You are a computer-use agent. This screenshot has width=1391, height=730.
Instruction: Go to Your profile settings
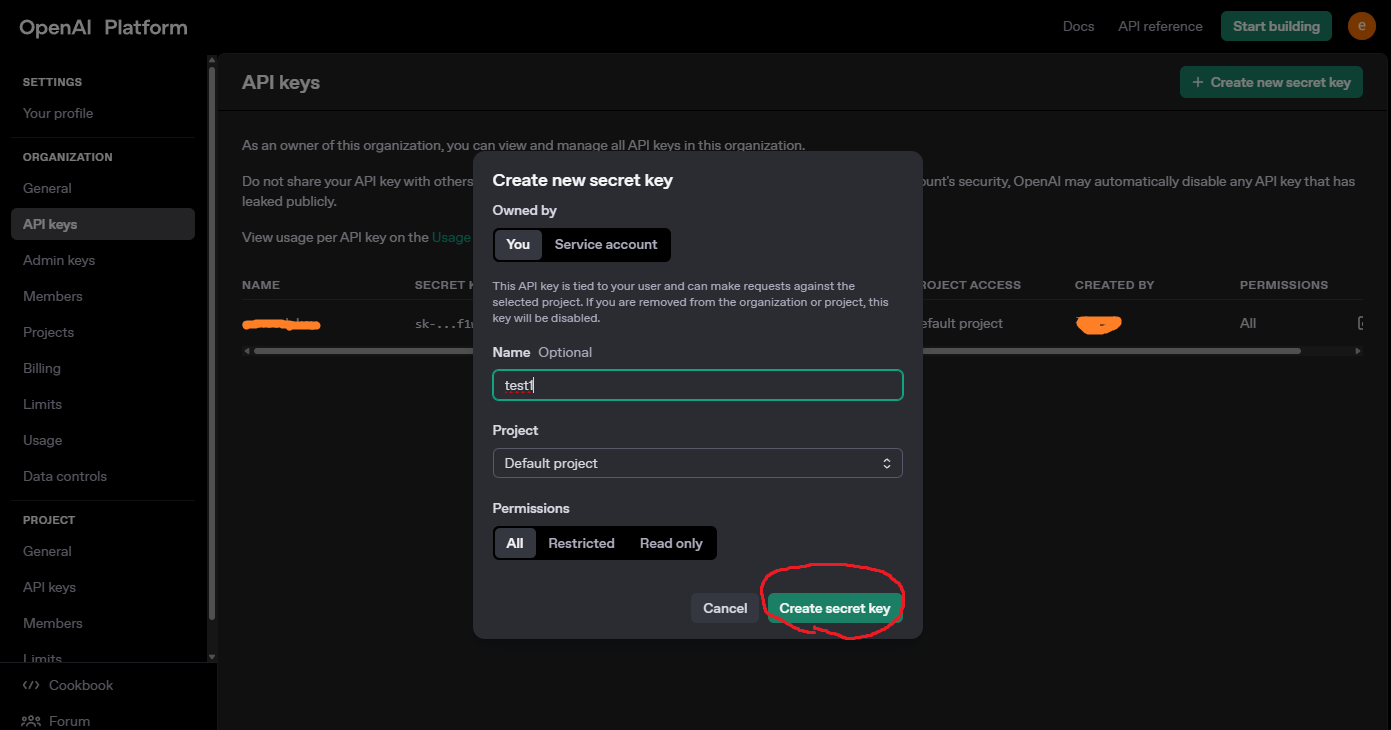pos(58,113)
